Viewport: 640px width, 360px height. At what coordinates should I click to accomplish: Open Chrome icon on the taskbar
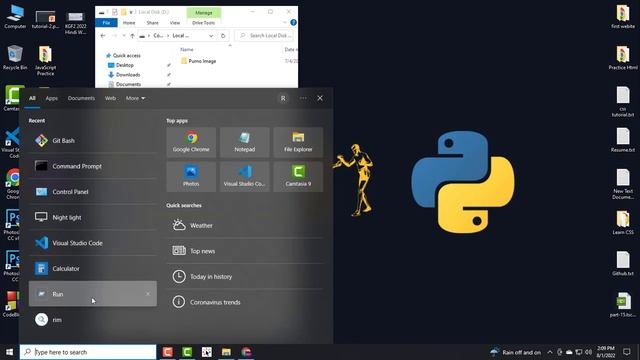click(x=246, y=352)
